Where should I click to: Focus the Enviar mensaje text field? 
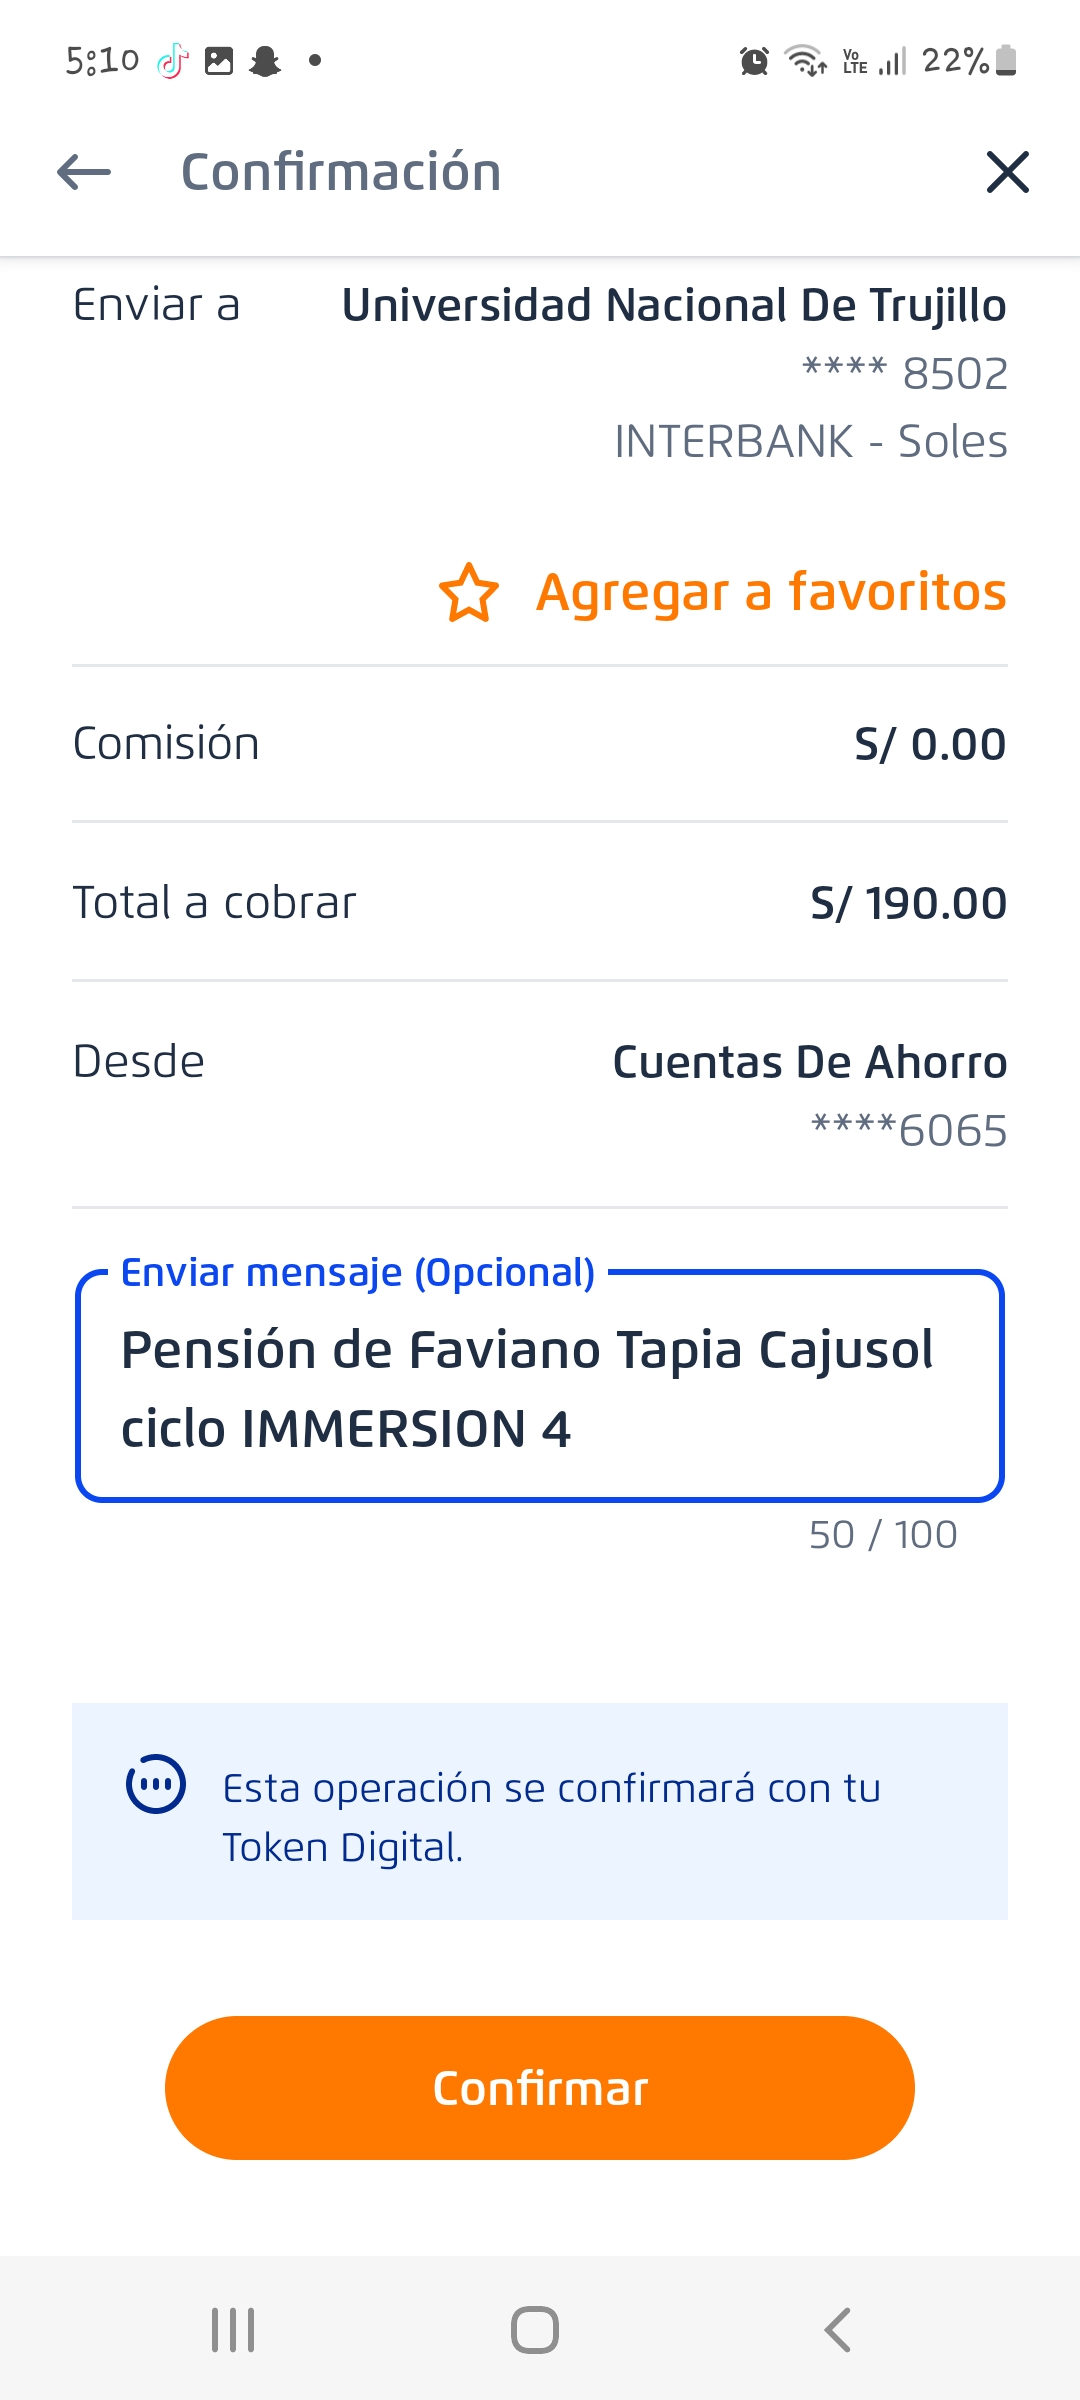click(540, 1388)
